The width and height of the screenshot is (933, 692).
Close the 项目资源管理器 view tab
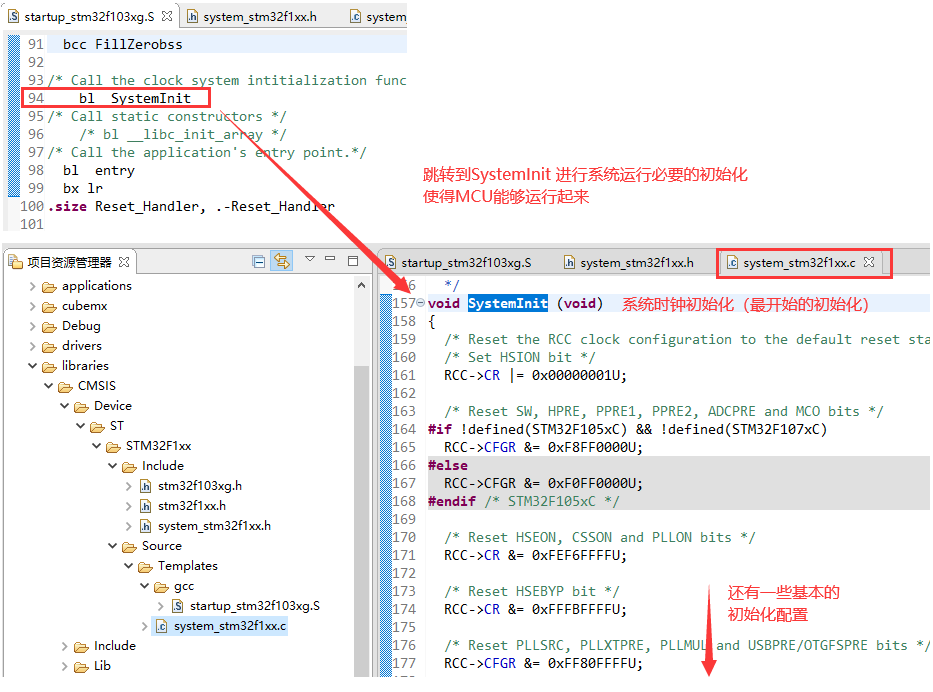[124, 262]
